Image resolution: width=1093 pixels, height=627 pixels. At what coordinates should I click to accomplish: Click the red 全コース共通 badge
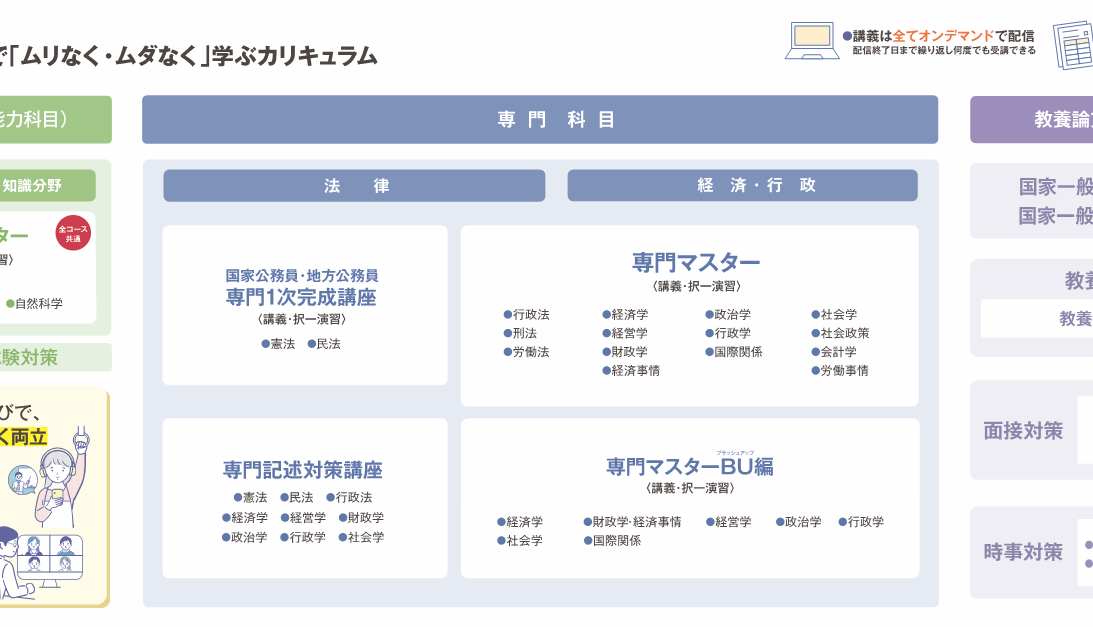[73, 234]
